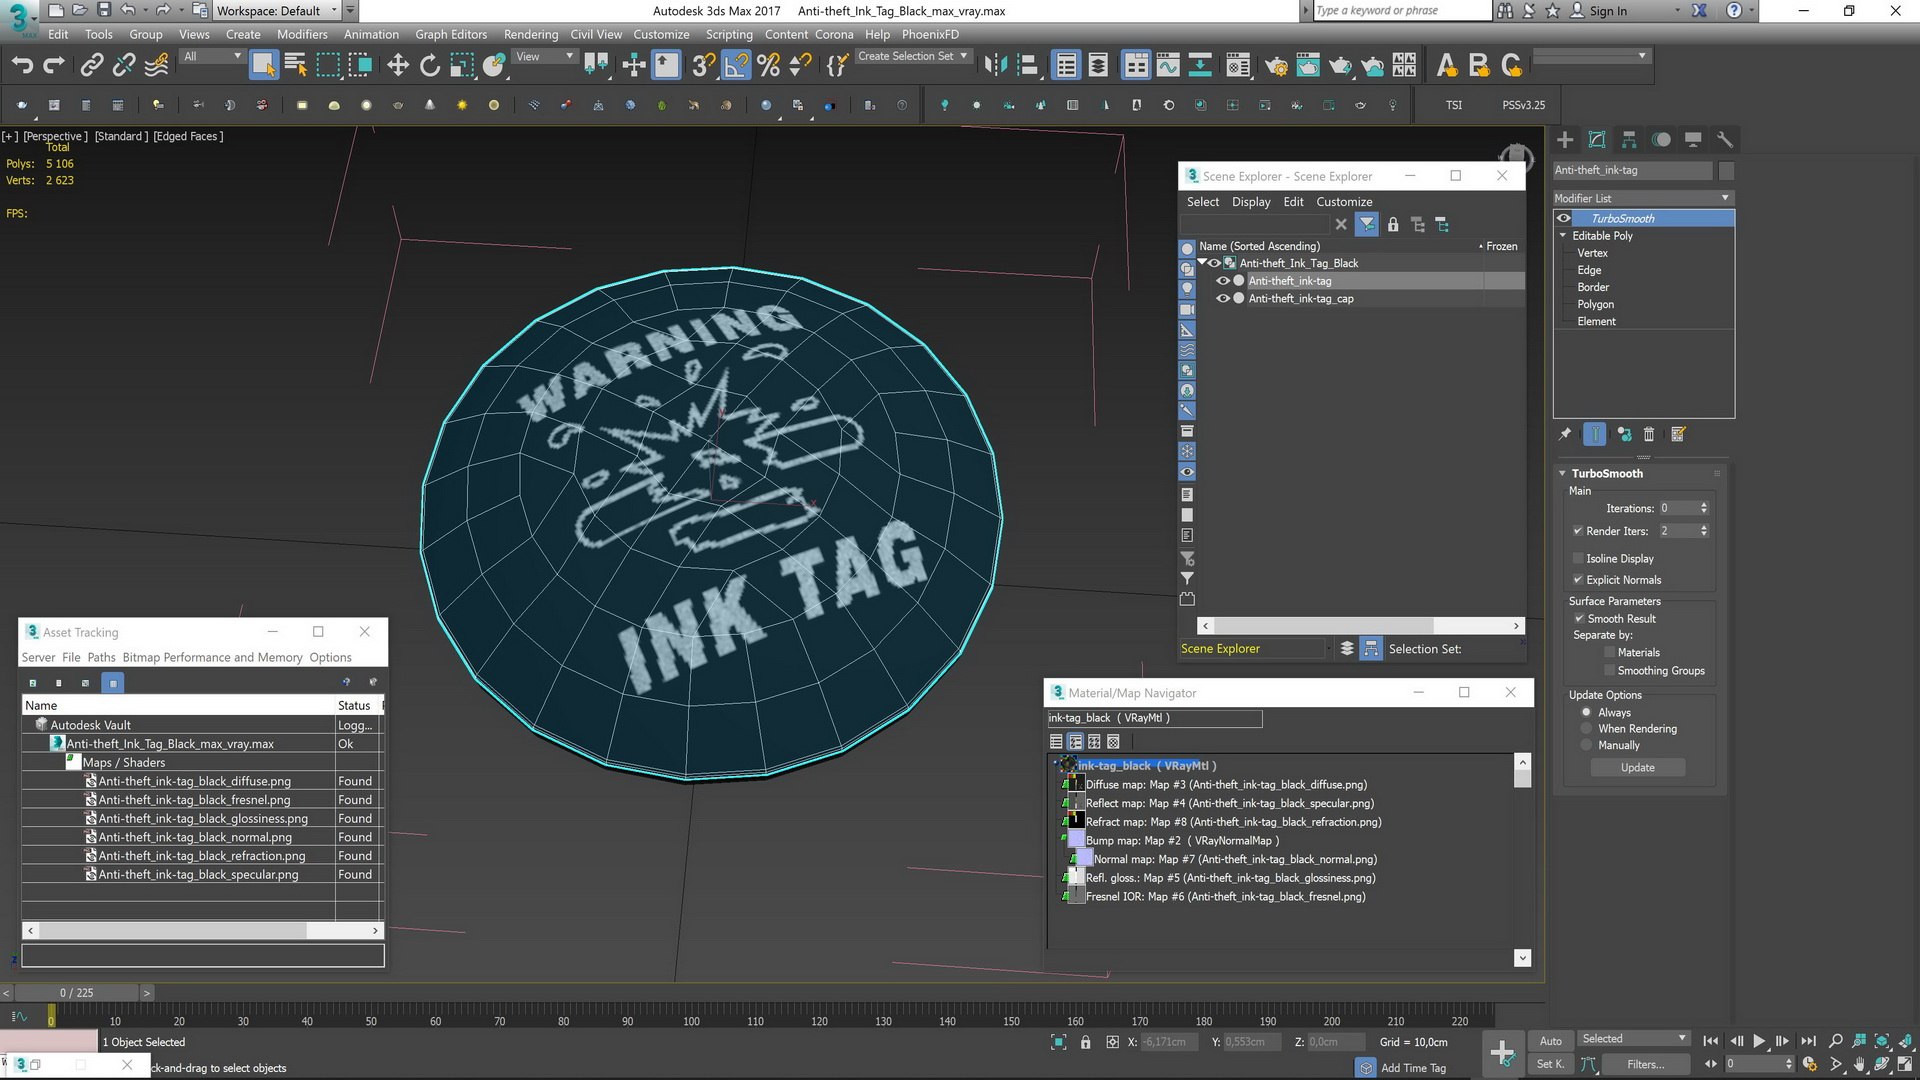Open the Utilities wrench panel tab

1724,140
